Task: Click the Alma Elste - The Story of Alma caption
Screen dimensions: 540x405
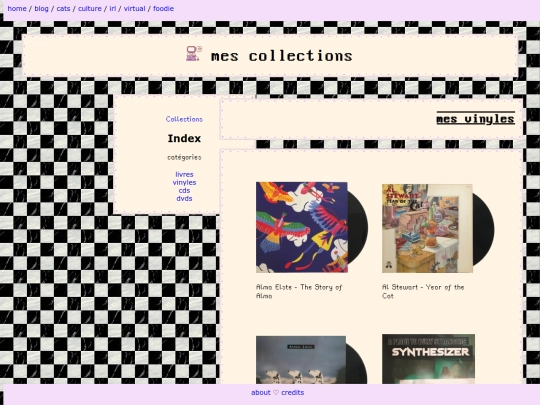Action: point(299,291)
